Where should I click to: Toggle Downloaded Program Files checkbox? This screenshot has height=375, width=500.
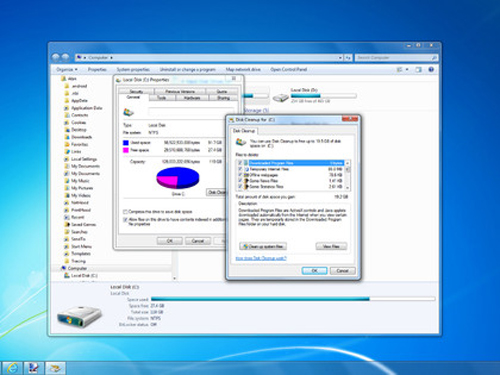pyautogui.click(x=240, y=163)
